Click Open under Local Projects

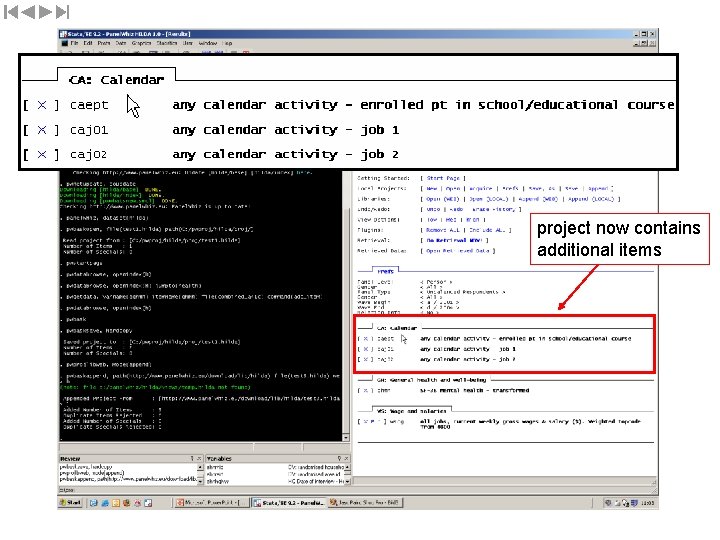(x=453, y=188)
